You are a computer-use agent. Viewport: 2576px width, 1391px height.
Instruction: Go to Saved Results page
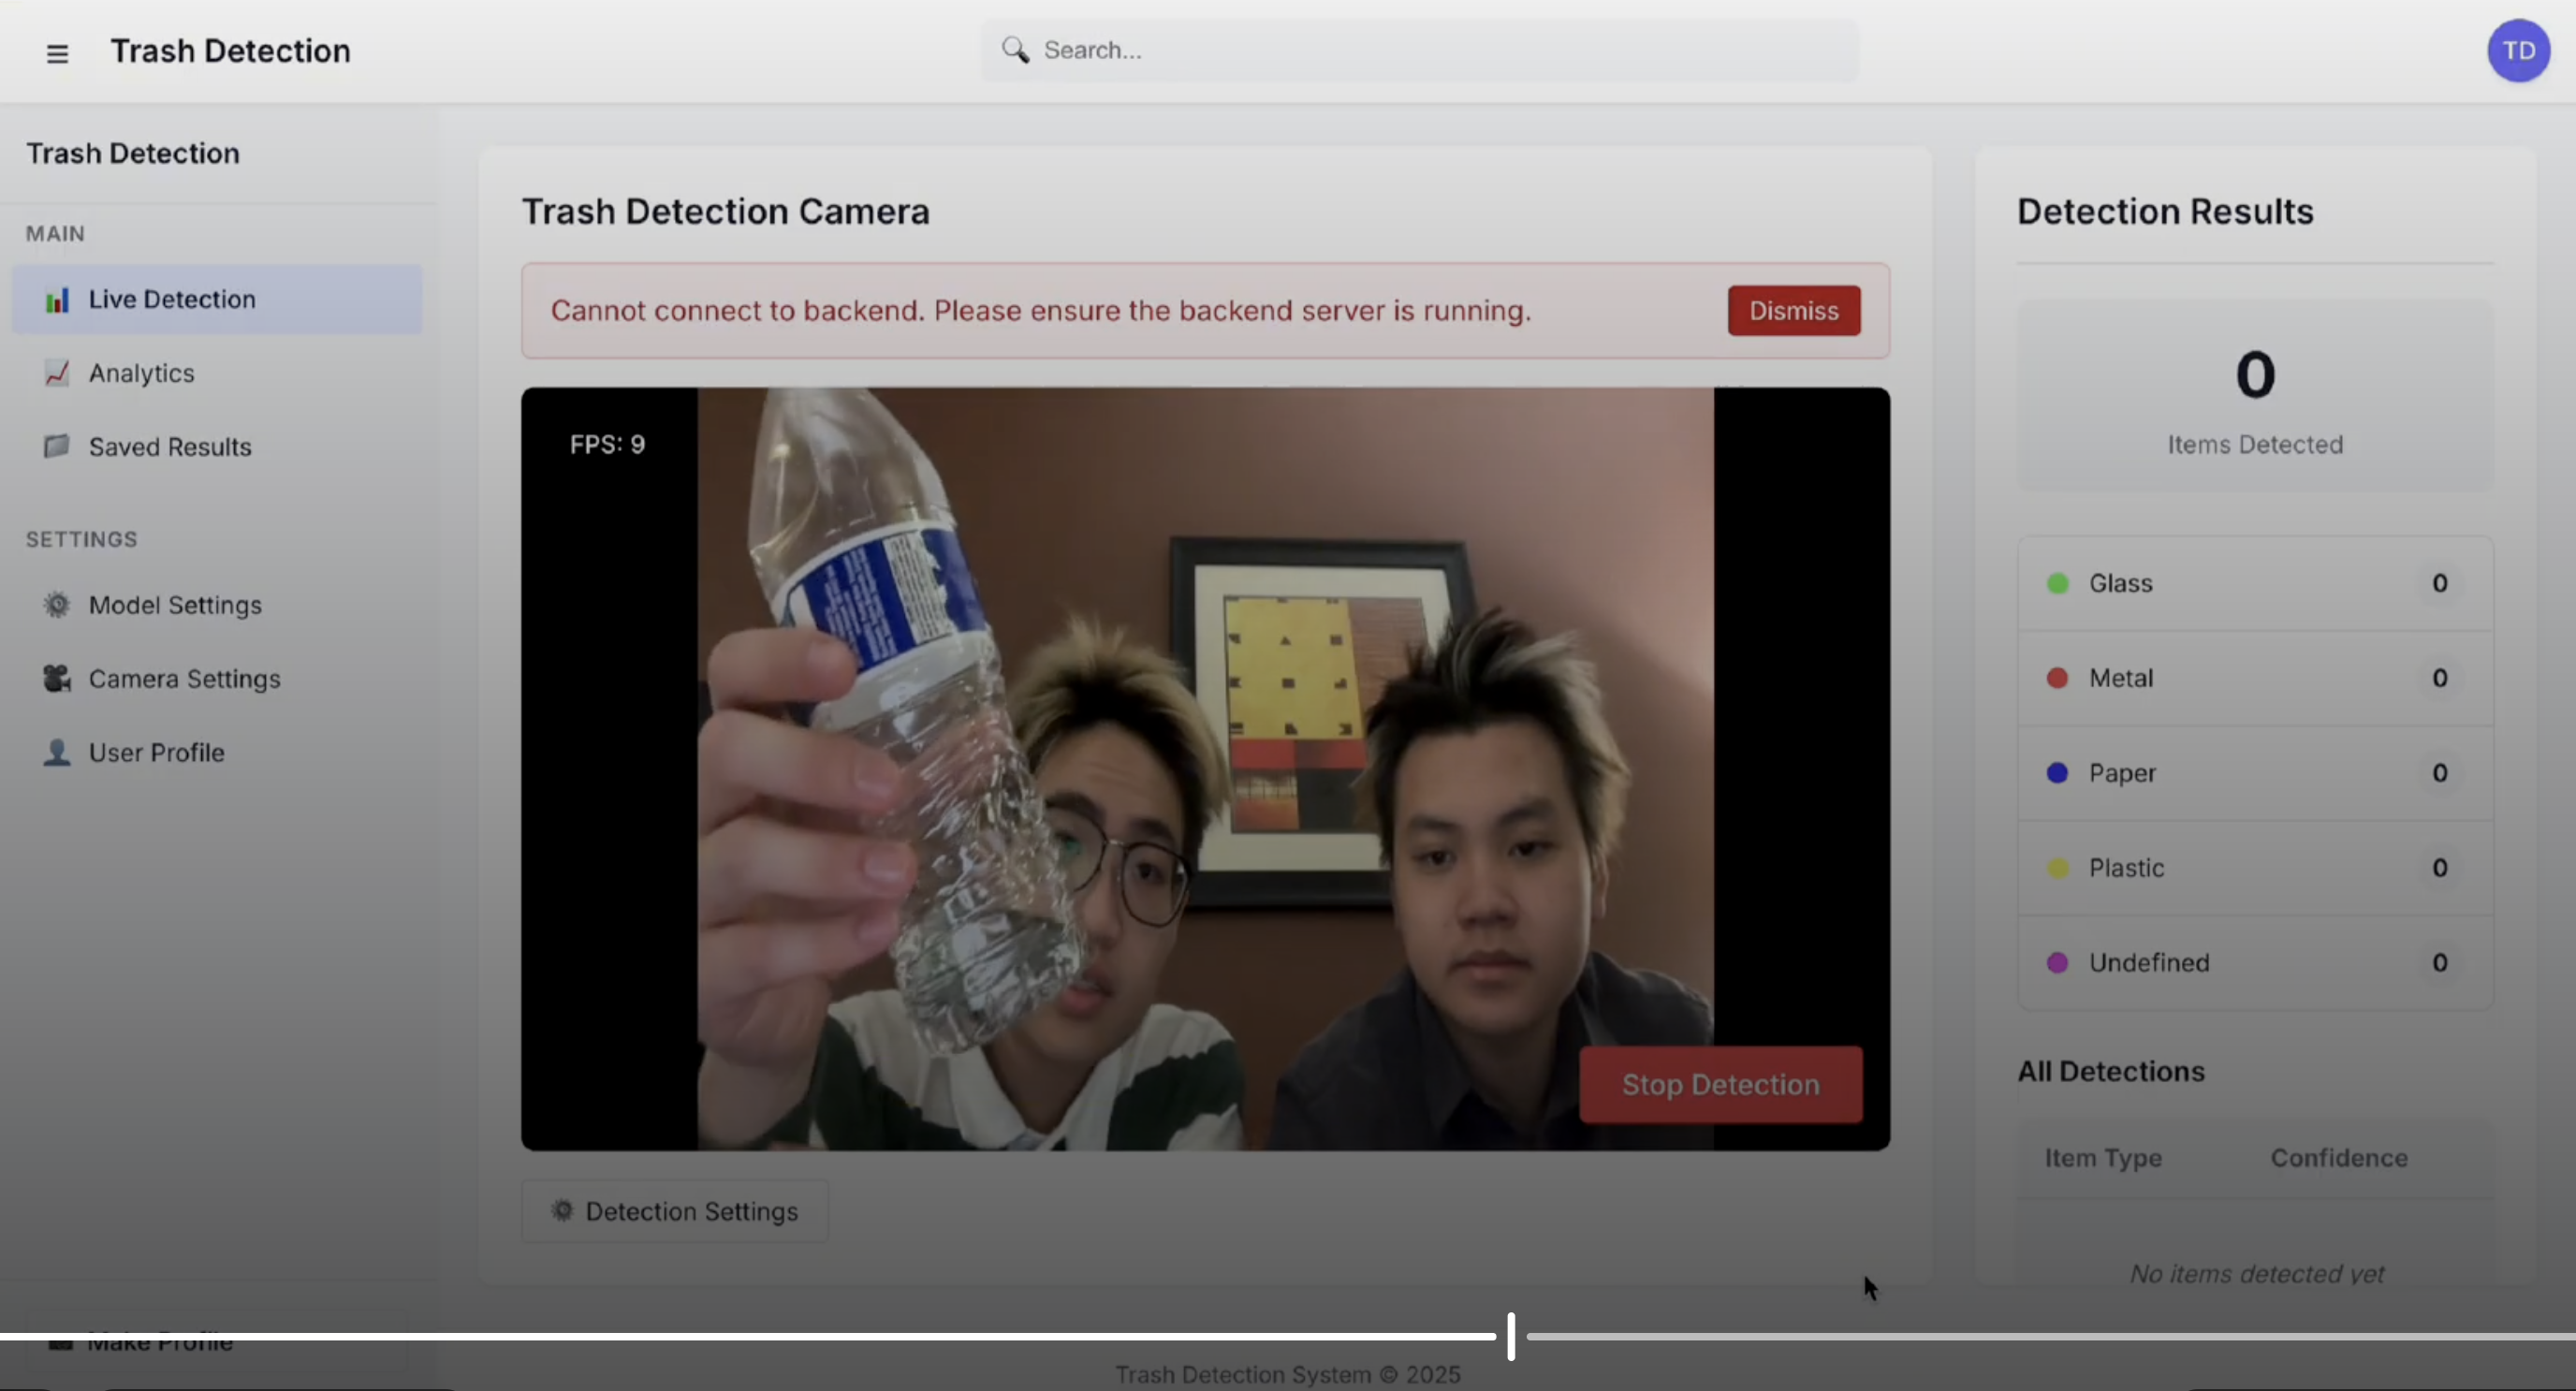pos(169,447)
